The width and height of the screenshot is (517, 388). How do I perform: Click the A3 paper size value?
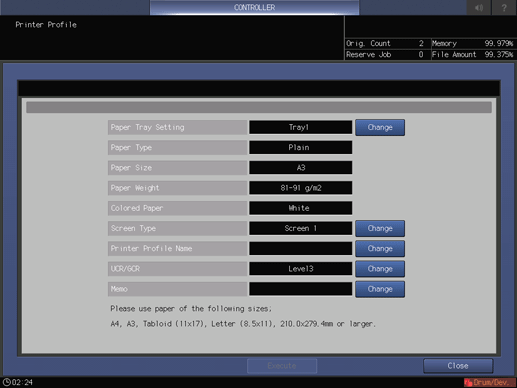coord(300,168)
